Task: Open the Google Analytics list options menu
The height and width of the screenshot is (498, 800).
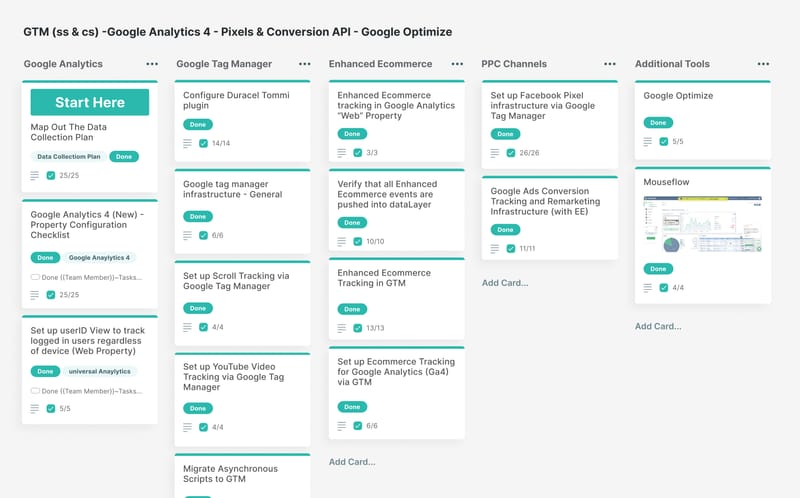Action: pos(152,64)
